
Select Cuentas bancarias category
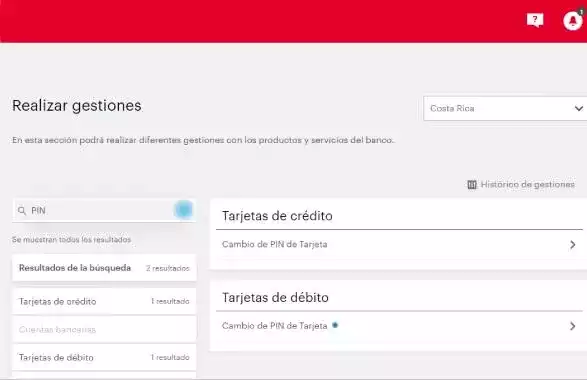click(104, 329)
